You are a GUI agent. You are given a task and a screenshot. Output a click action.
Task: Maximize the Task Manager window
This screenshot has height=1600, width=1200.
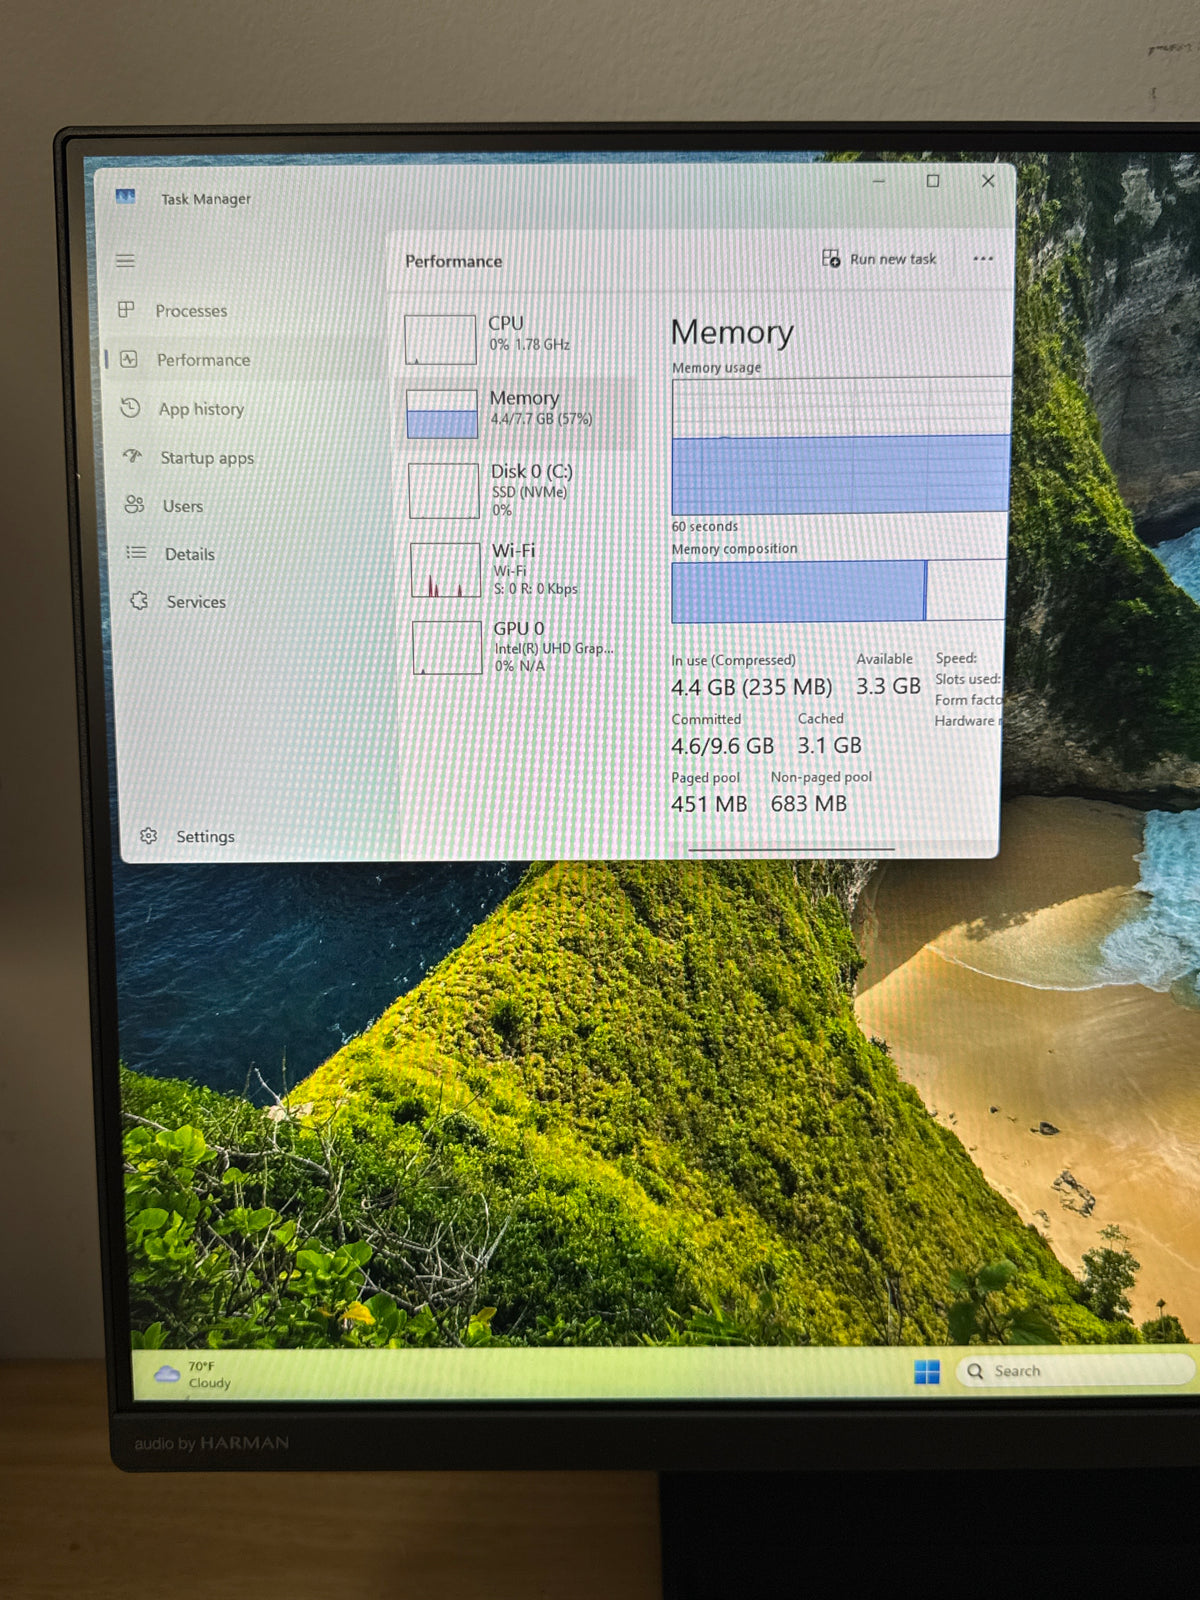point(933,181)
